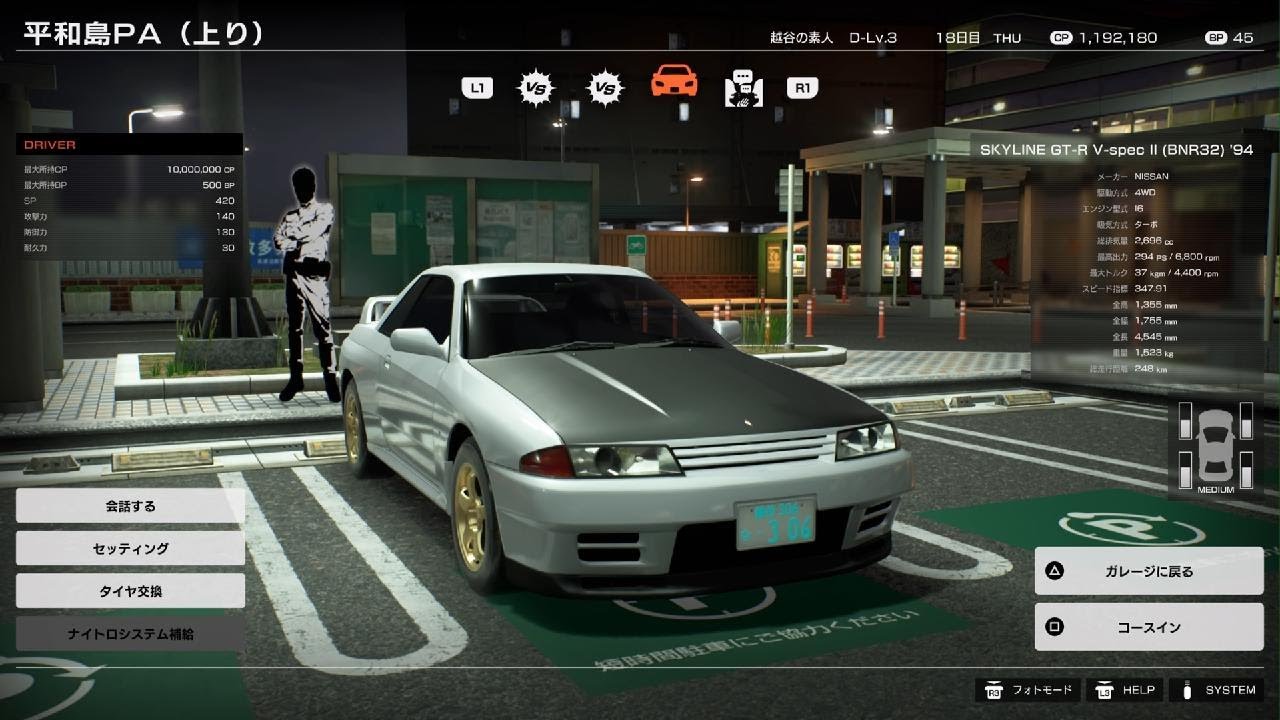
Task: Select ナイトロシステム補給 menu item
Action: pos(130,634)
